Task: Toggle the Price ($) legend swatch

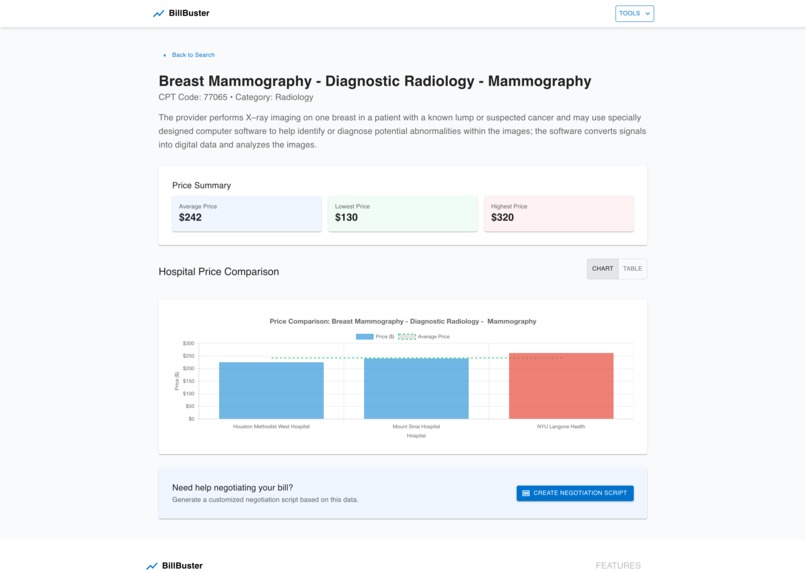Action: pos(364,337)
